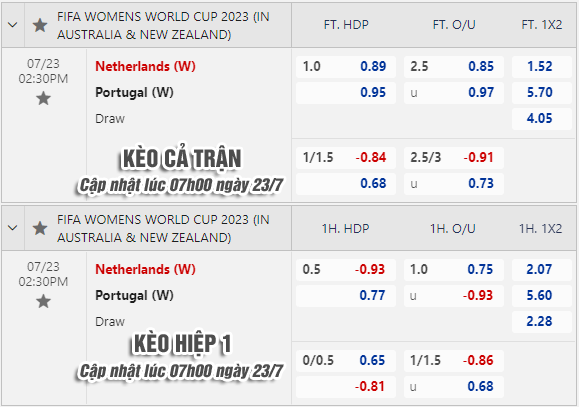
Task: Star the 07/23 full-time match
Action: coord(43,99)
